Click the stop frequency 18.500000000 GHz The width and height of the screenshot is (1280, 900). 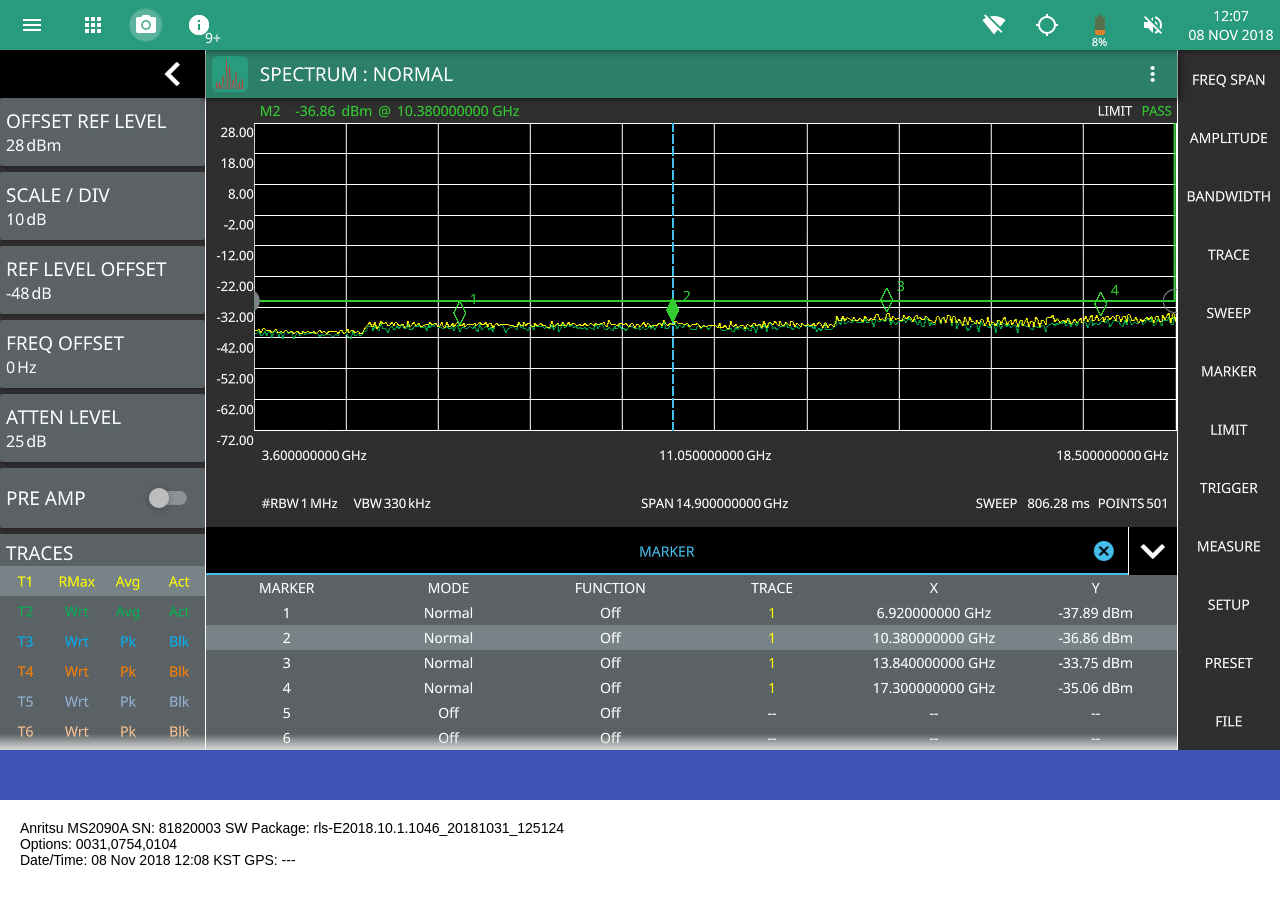click(1112, 455)
